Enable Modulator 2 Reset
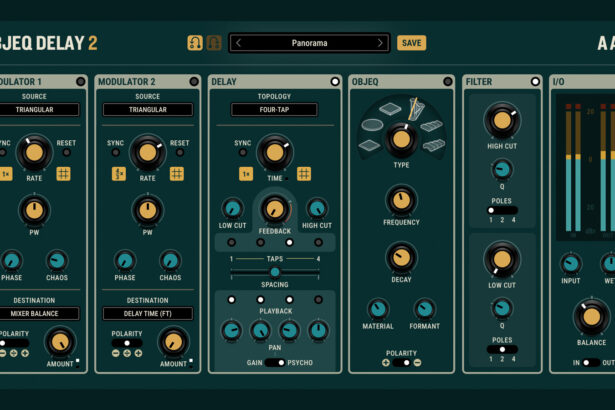 pyautogui.click(x=180, y=152)
